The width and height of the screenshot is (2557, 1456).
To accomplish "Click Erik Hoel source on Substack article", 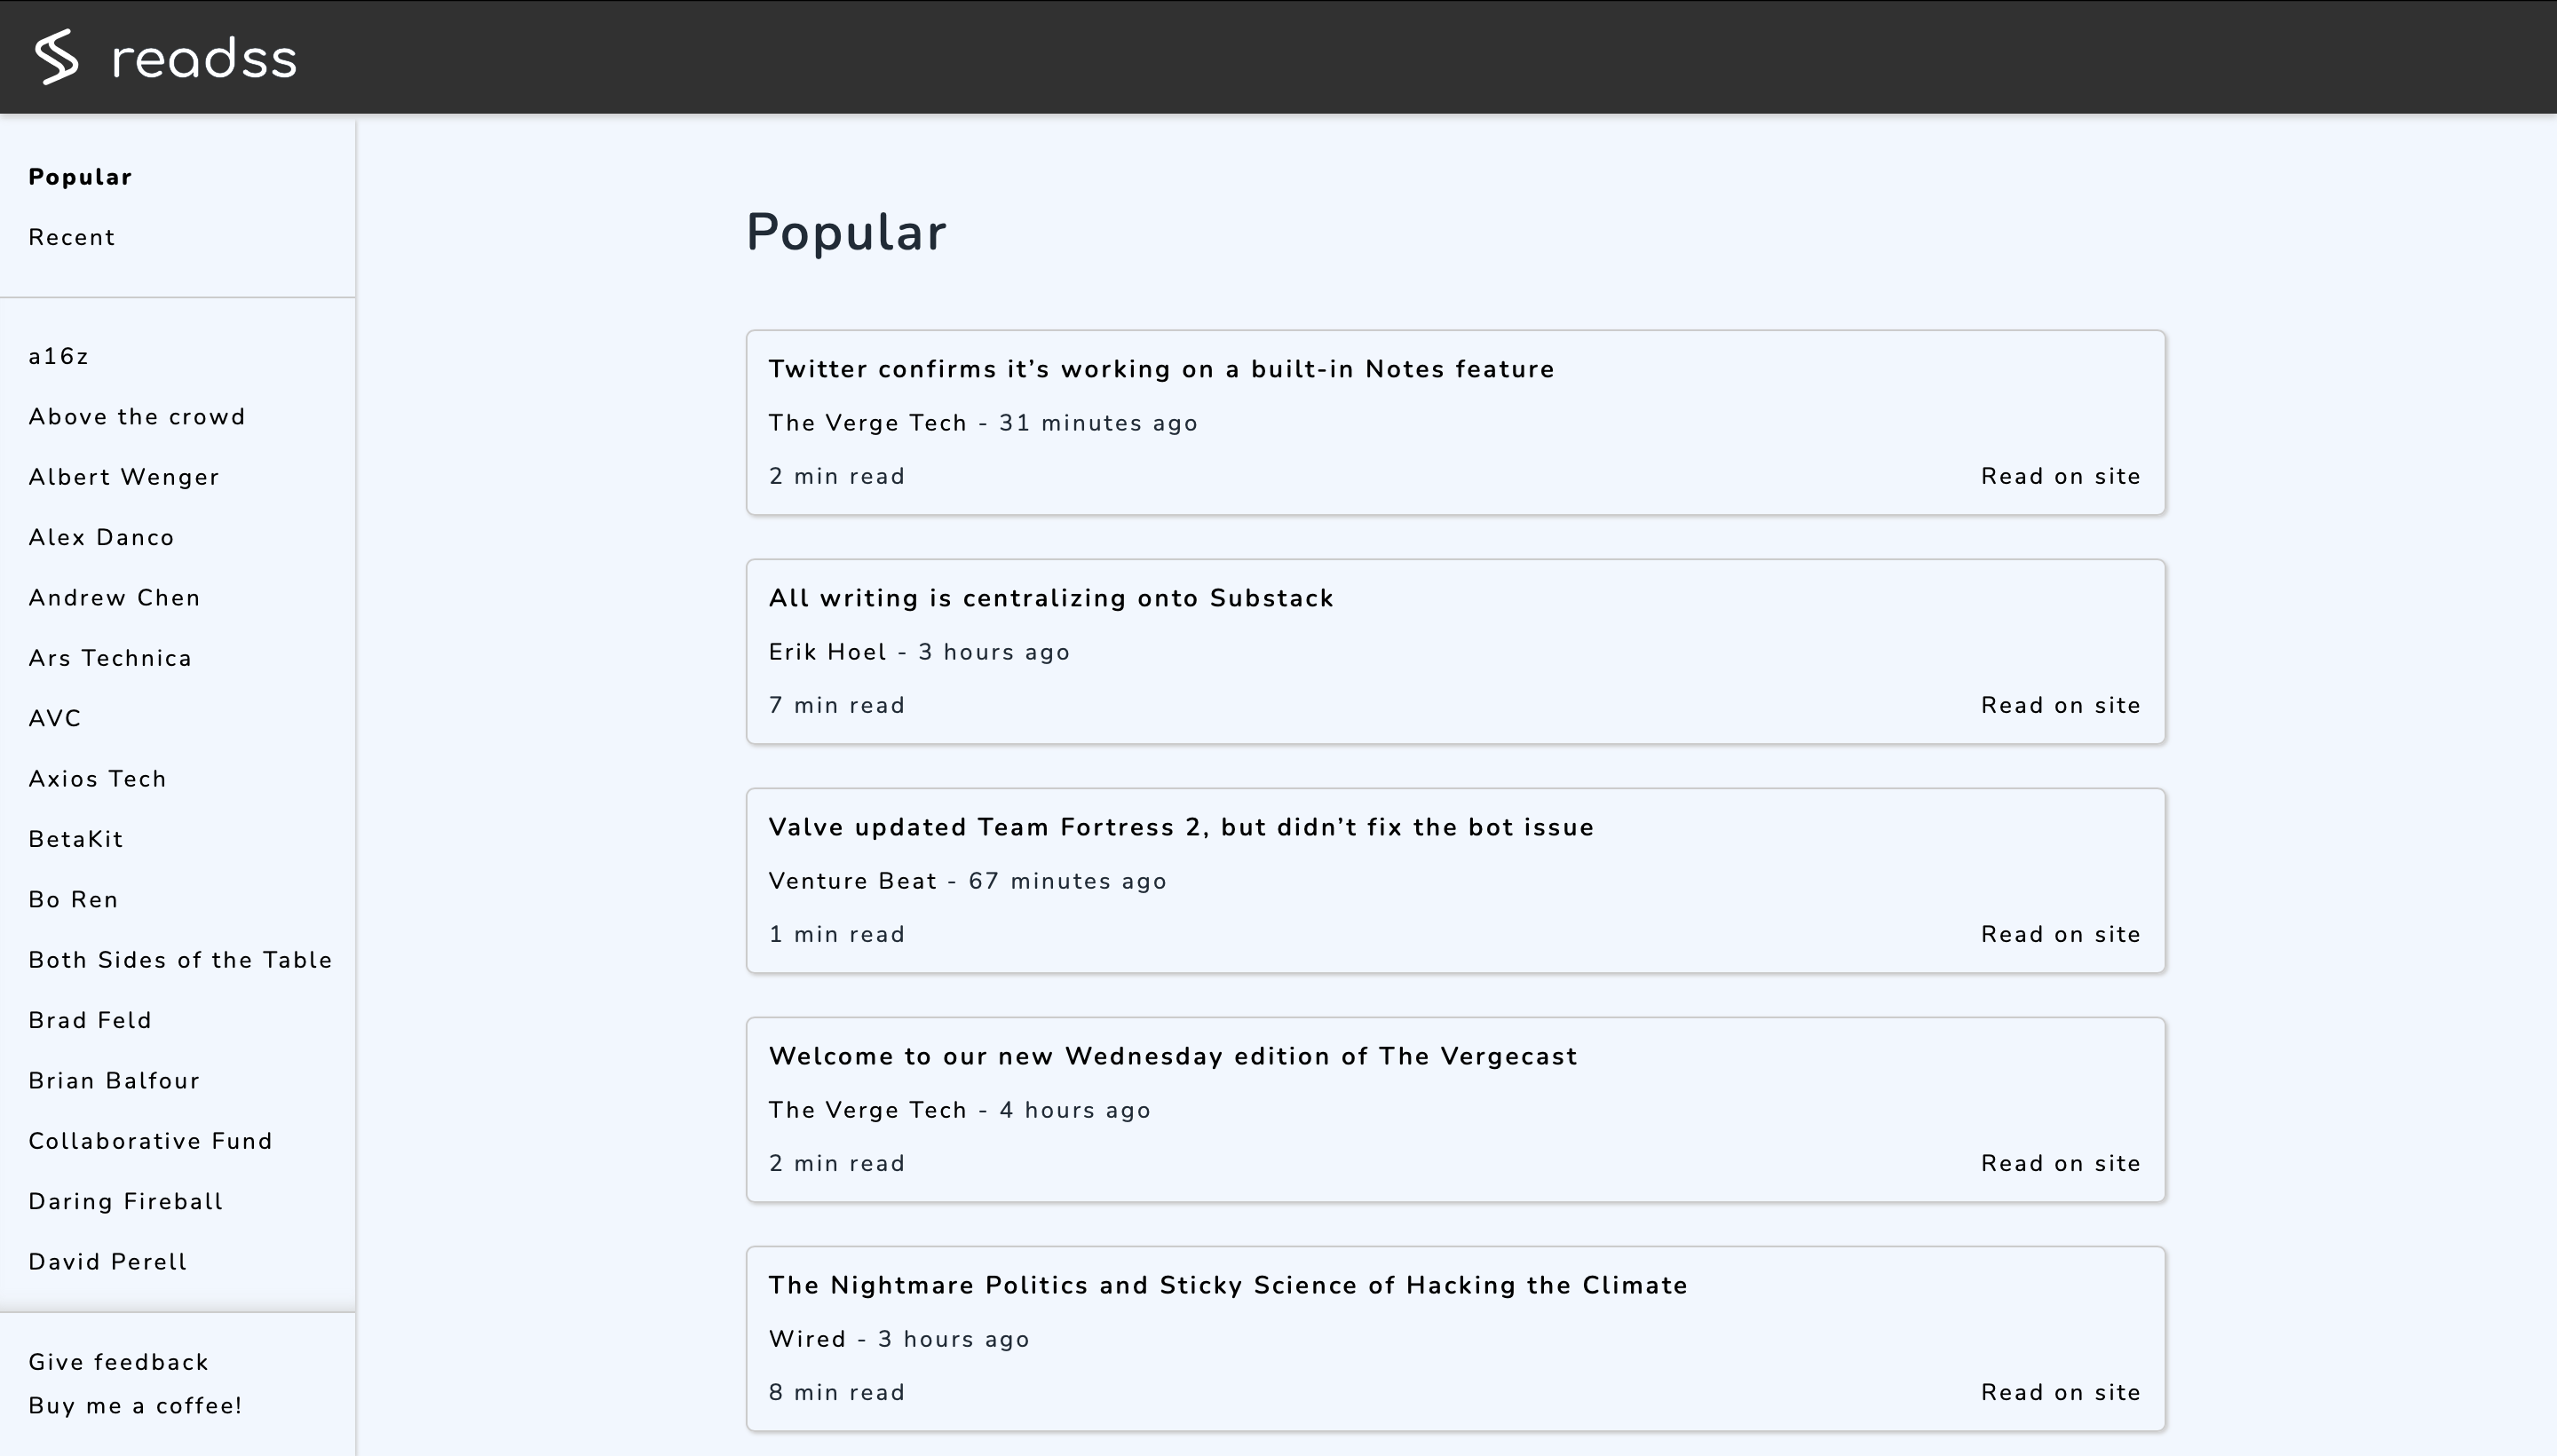I will 827,652.
